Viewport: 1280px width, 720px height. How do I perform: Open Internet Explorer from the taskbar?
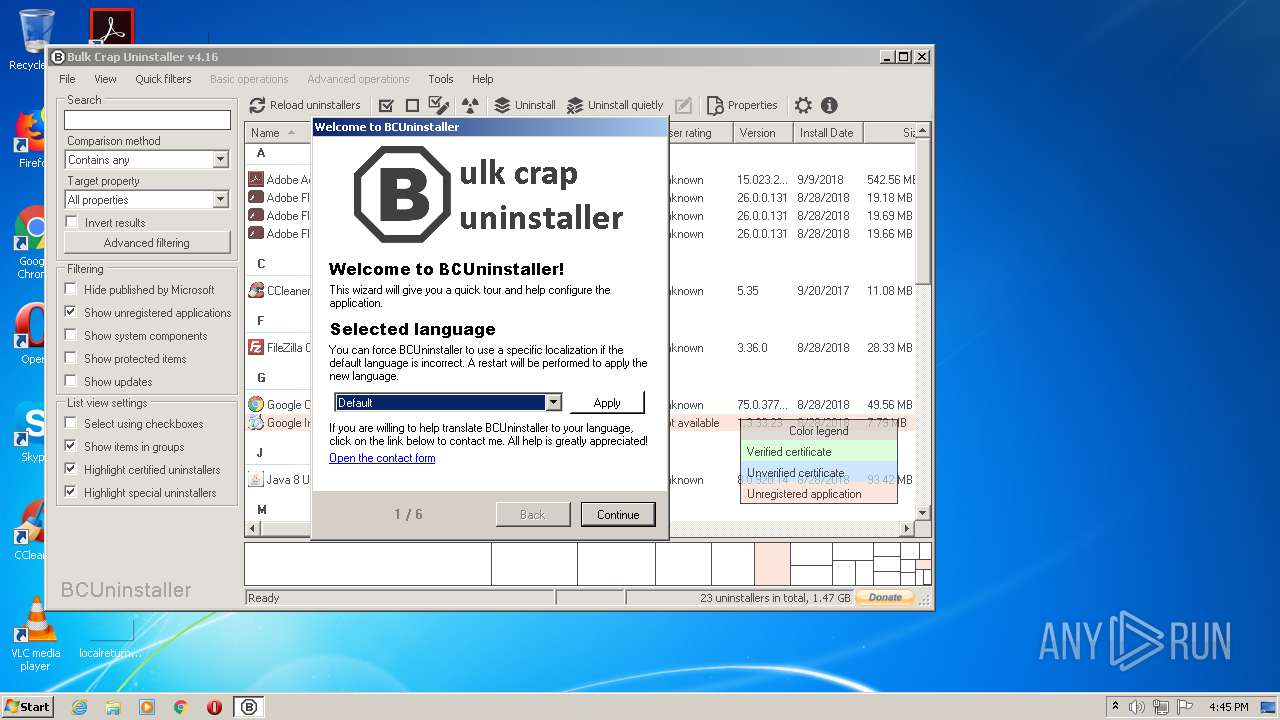(79, 707)
